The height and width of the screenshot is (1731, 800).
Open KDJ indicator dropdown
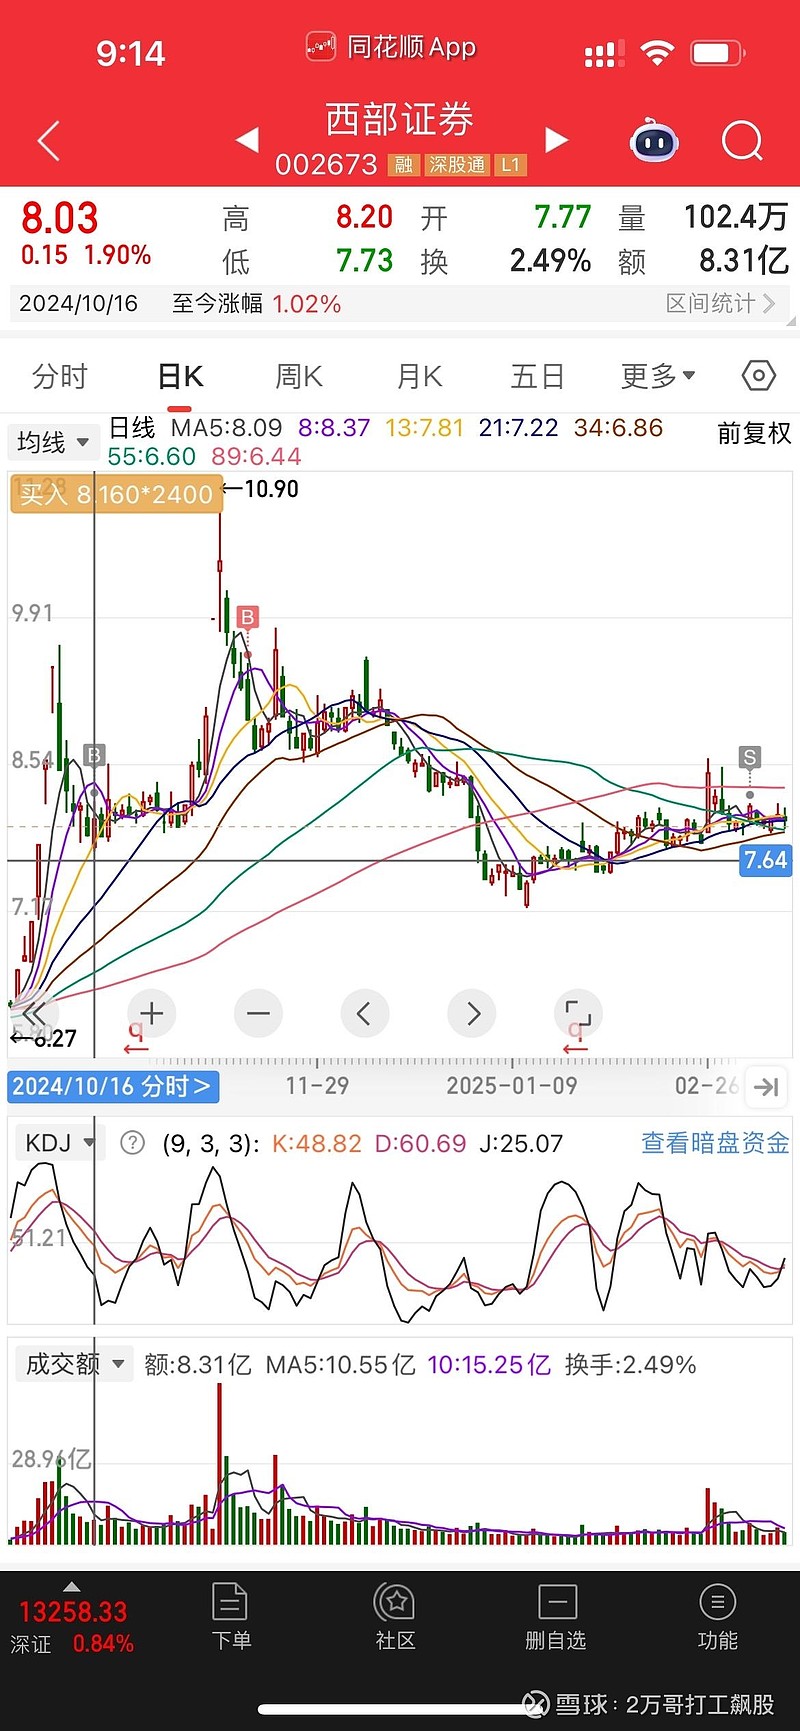coord(58,1143)
